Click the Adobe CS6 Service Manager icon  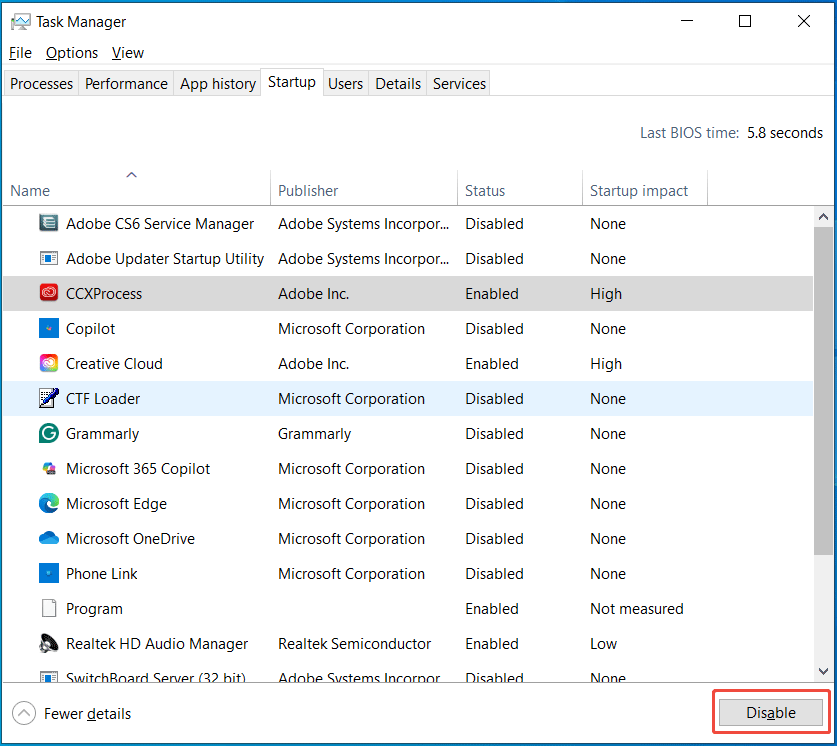pyautogui.click(x=49, y=223)
